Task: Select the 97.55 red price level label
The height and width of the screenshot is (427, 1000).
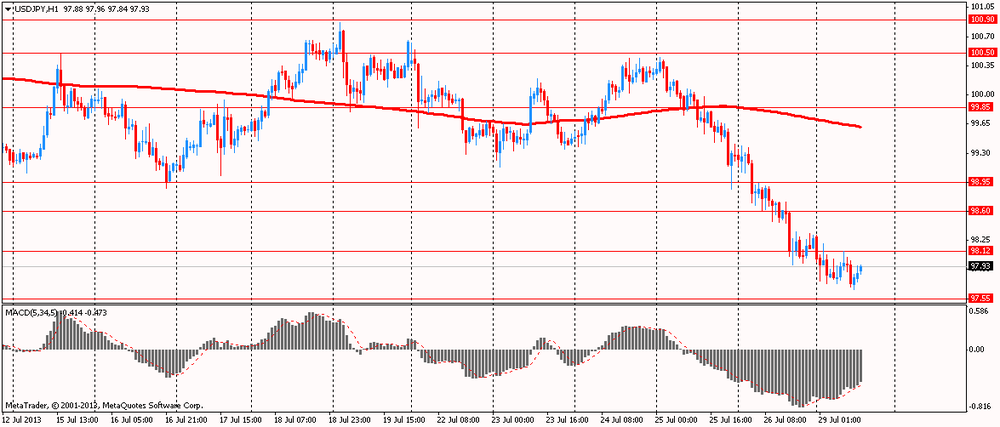Action: (980, 298)
